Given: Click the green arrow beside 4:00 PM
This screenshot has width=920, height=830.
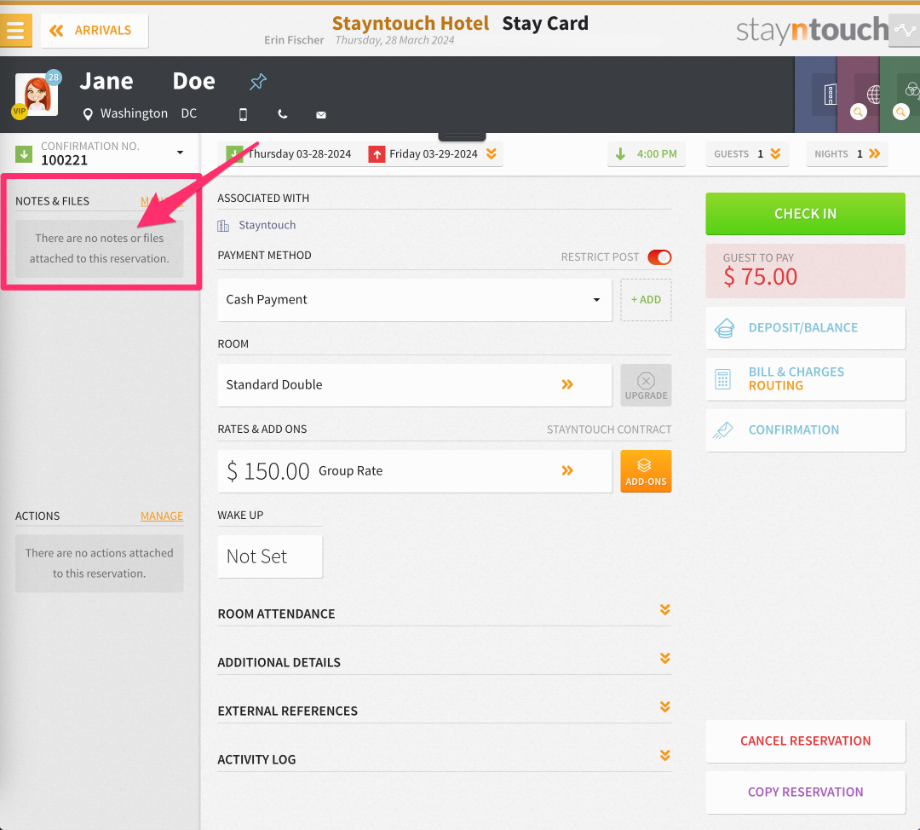Looking at the screenshot, I should (620, 154).
